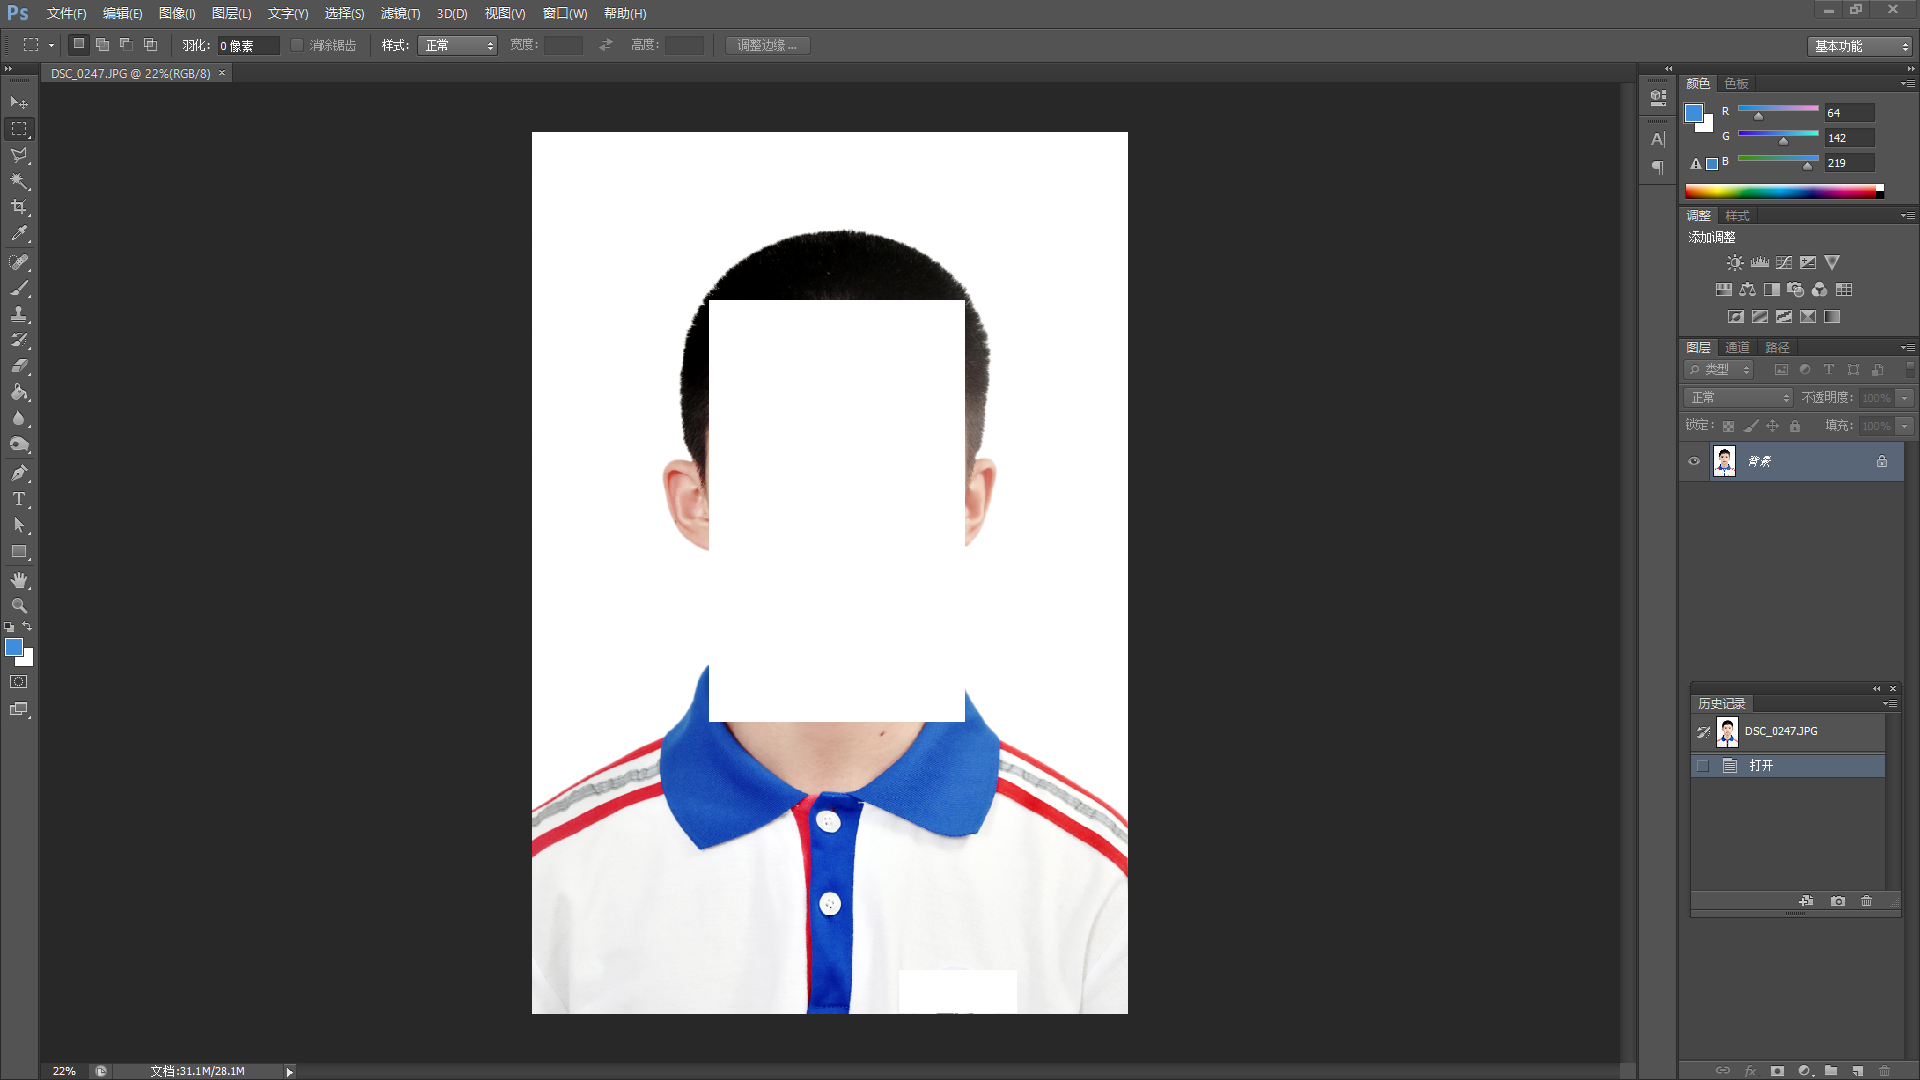Create new snapshot camera icon in History

1838,901
